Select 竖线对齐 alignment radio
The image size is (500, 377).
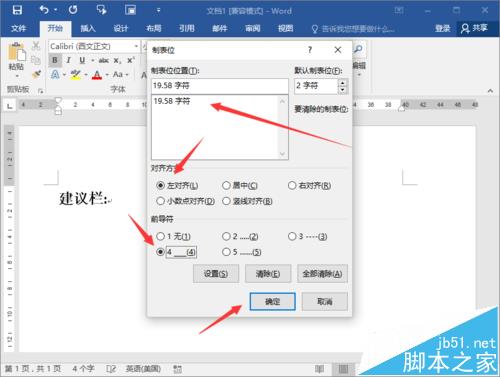pyautogui.click(x=226, y=201)
